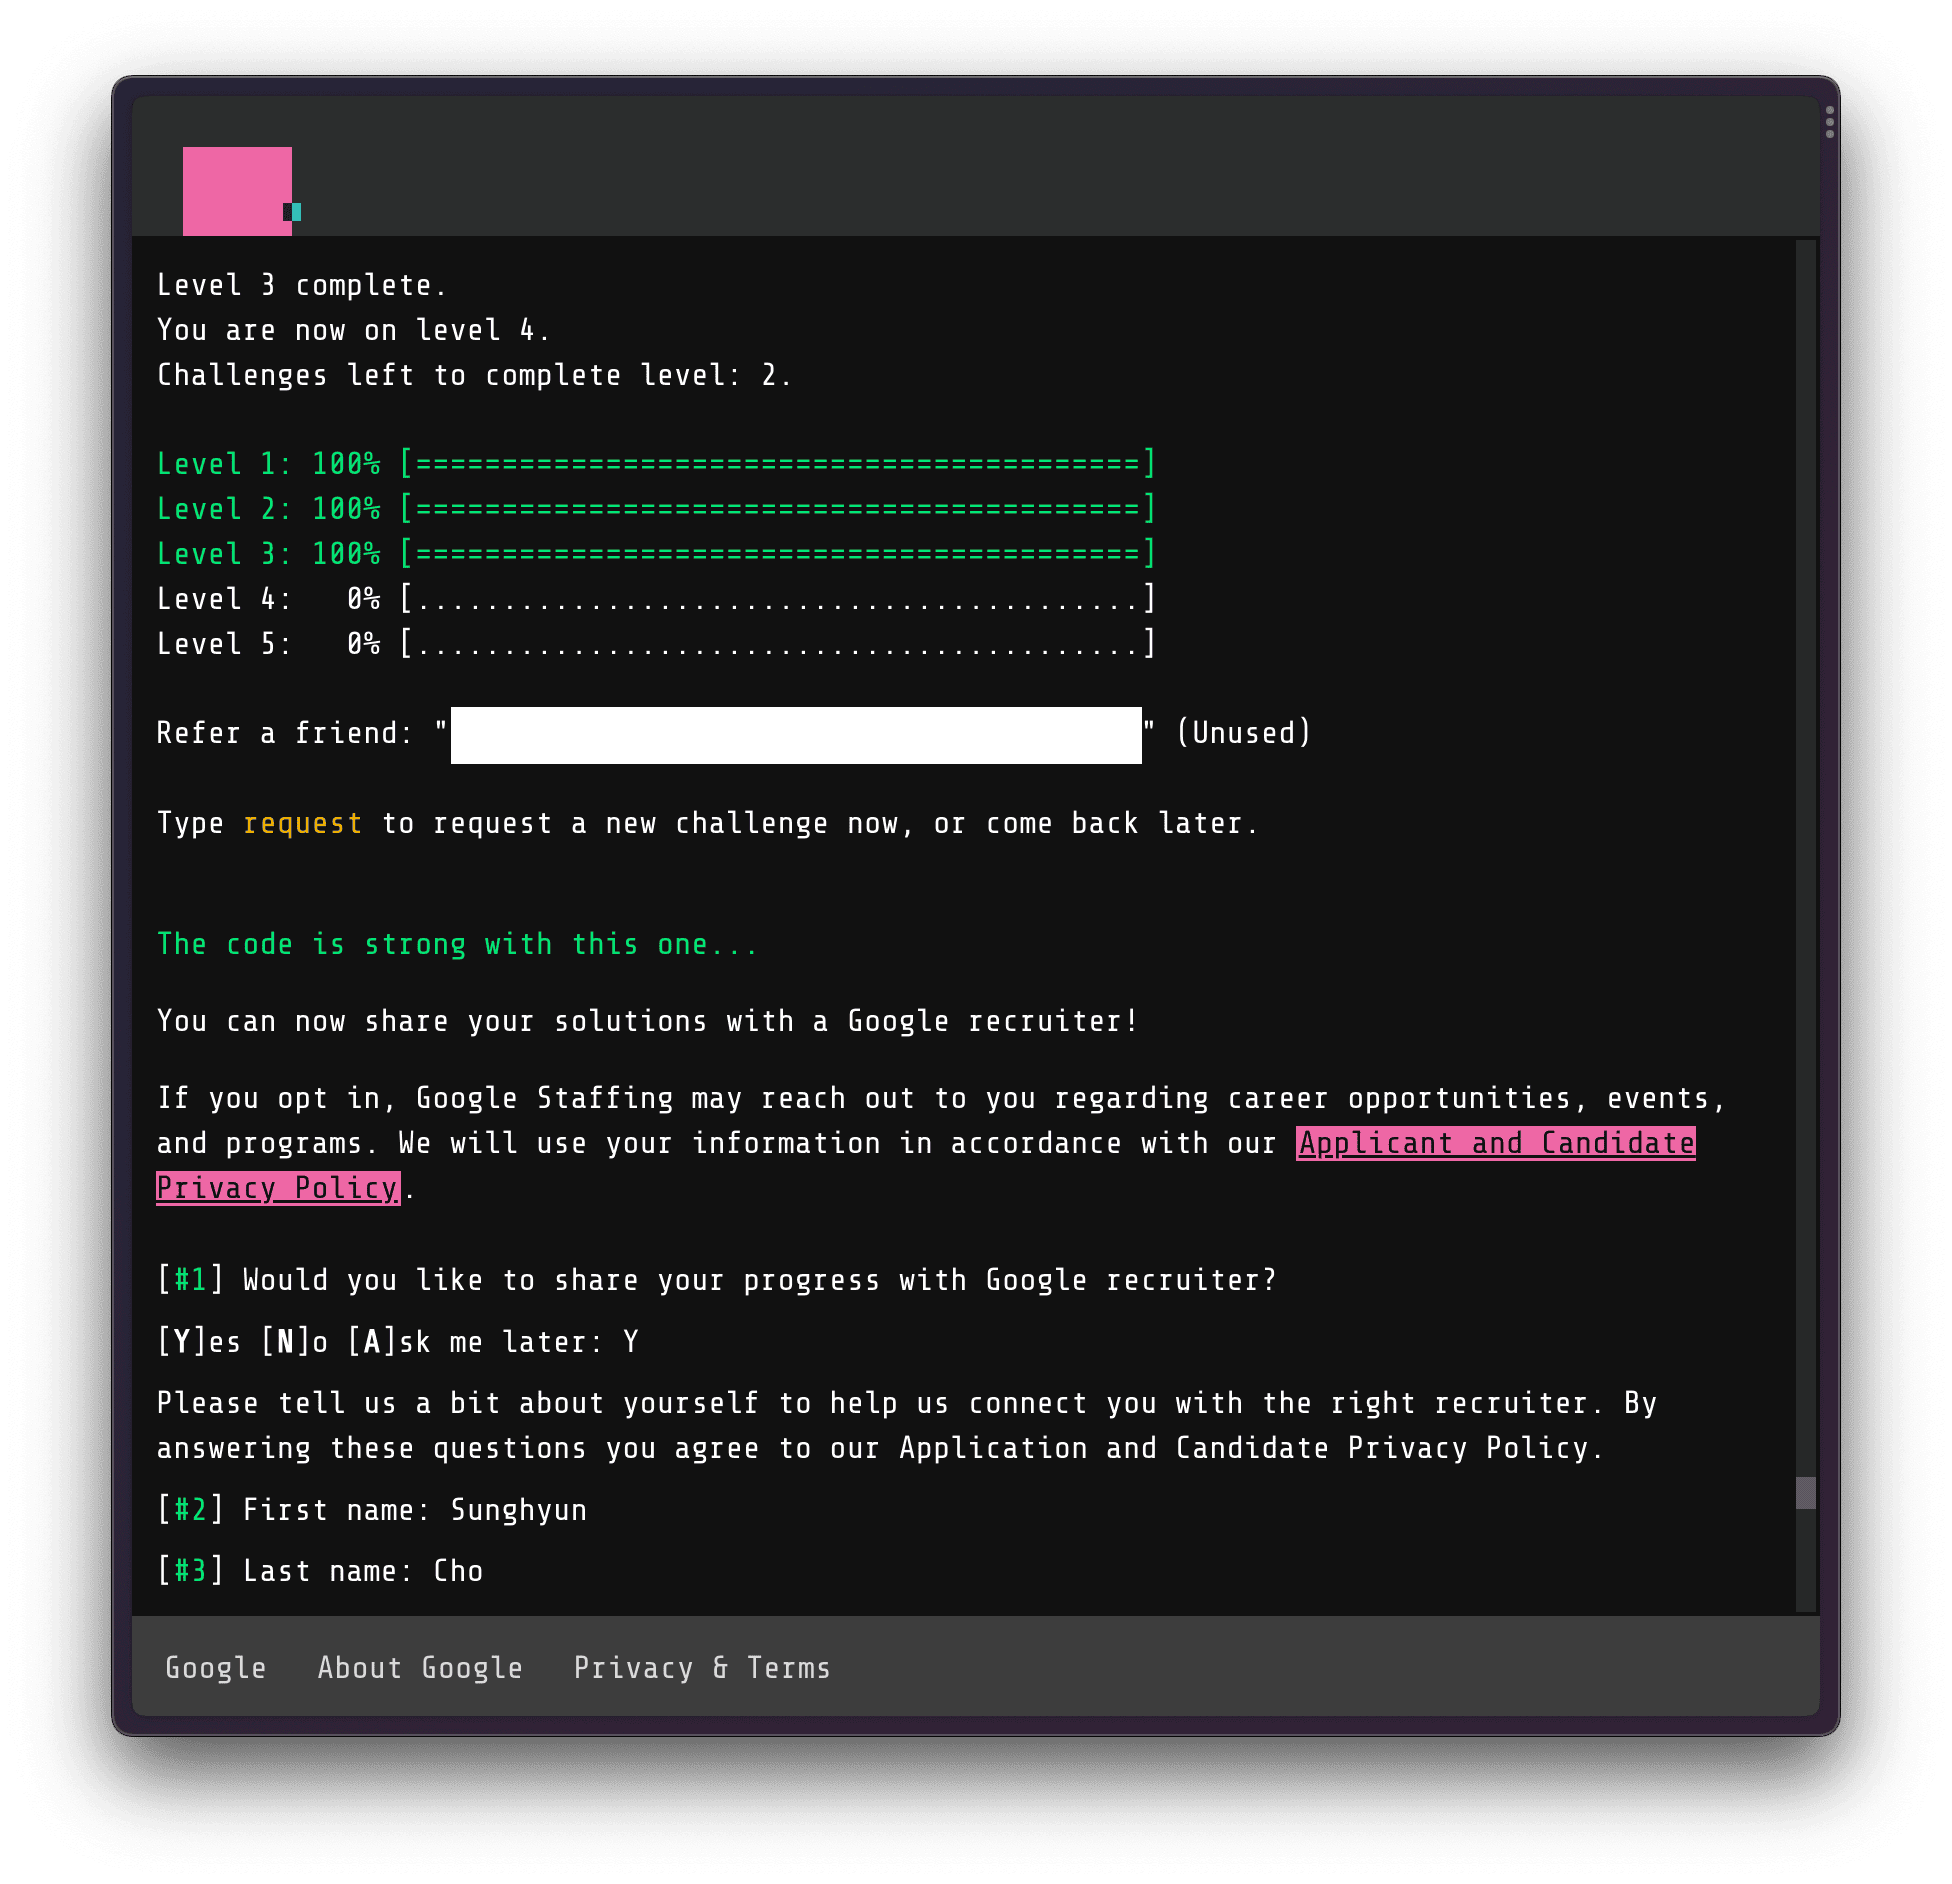The image size is (1952, 1884).
Task: Click the First name 'Sunghyun' entry
Action: (518, 1510)
